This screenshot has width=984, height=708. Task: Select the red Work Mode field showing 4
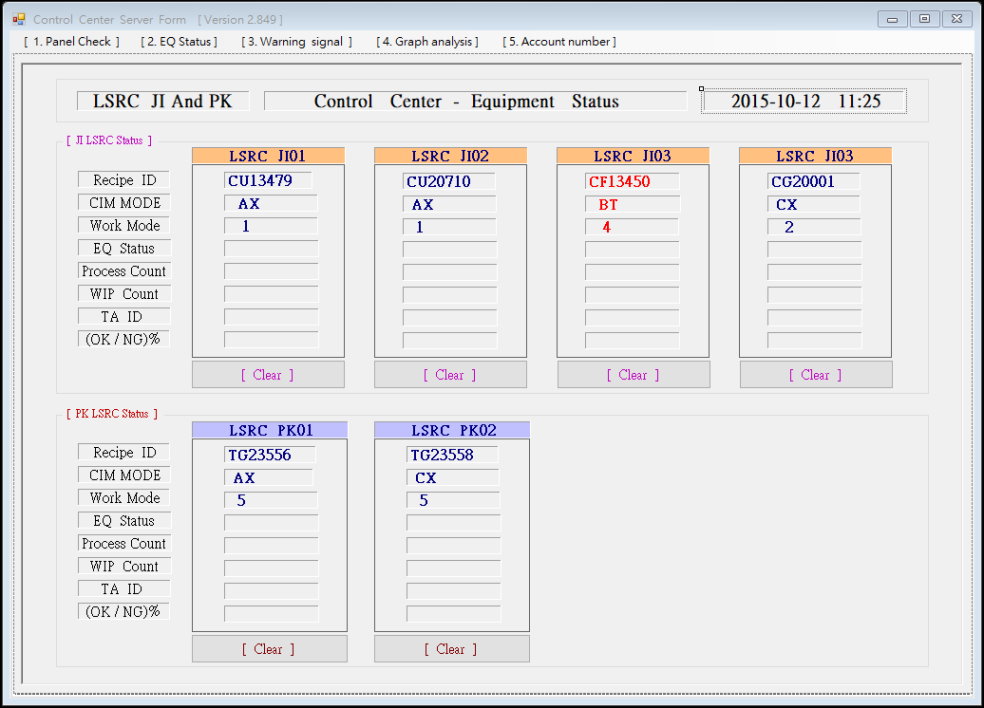pos(632,227)
